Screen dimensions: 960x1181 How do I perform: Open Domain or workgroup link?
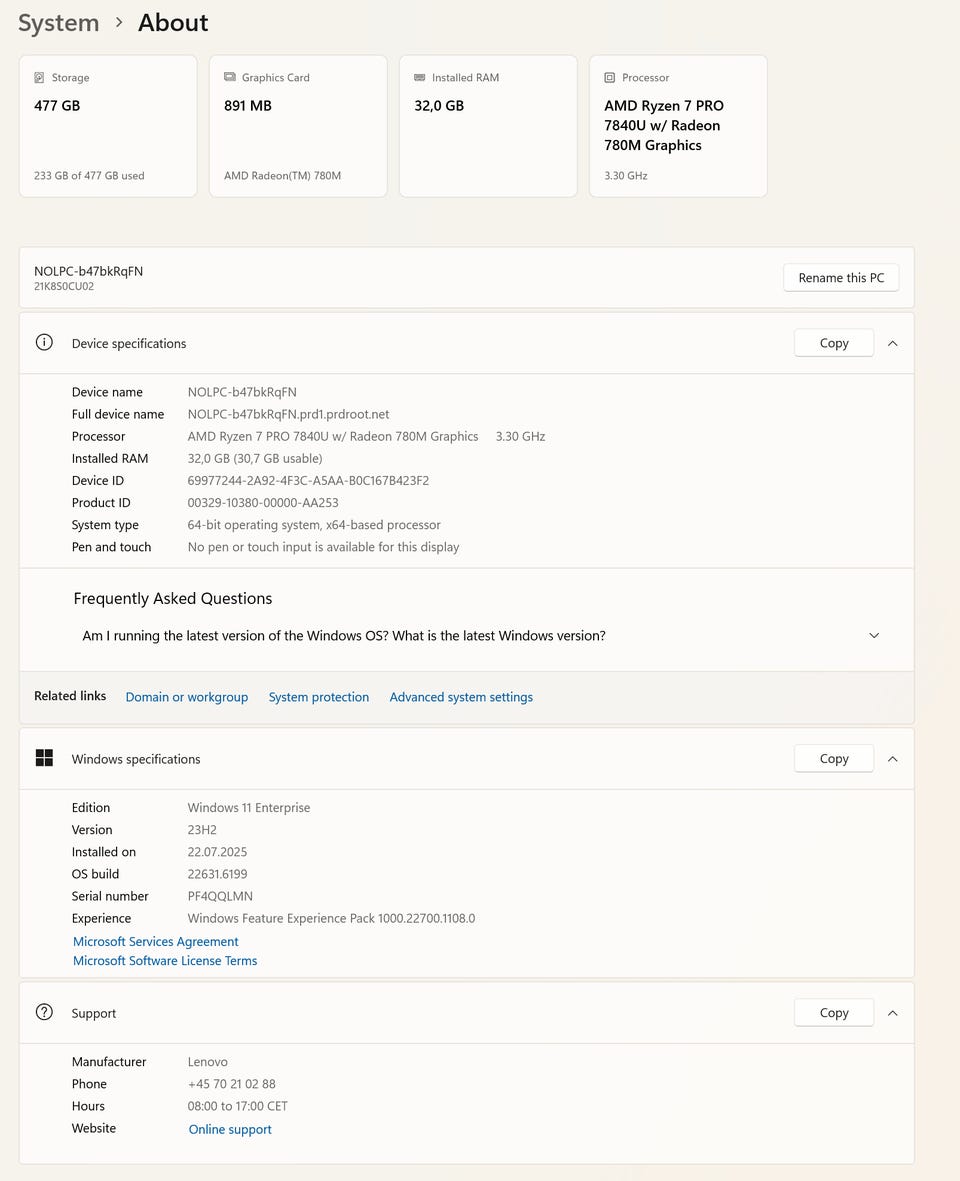coord(187,697)
